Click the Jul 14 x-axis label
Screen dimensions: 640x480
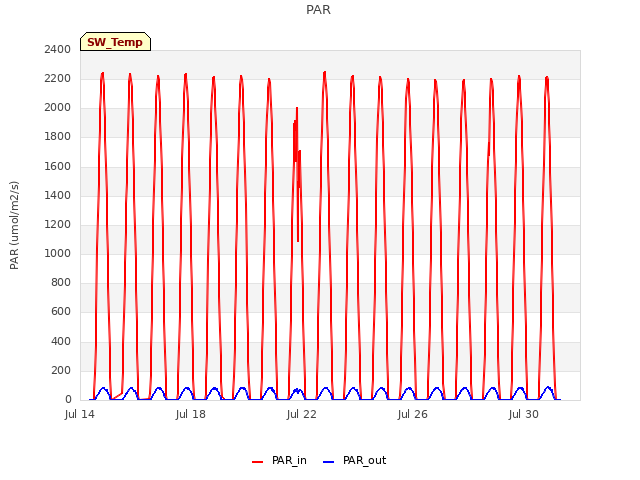[80, 414]
